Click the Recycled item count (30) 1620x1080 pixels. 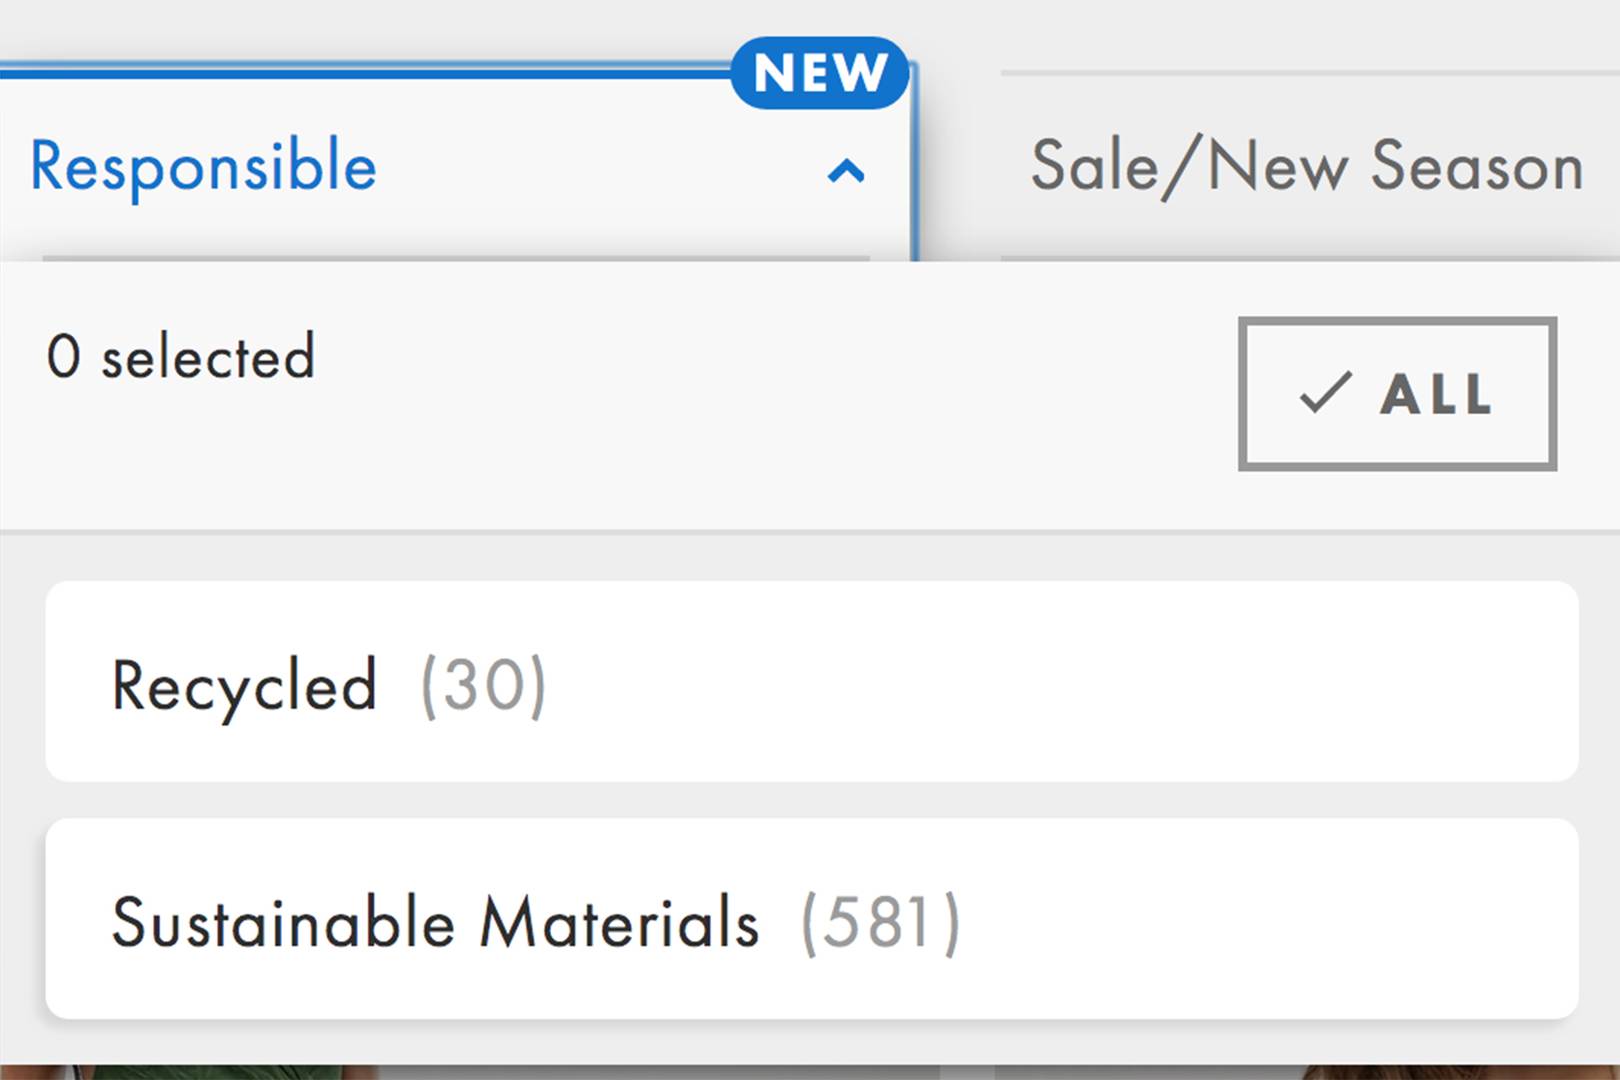pos(483,686)
